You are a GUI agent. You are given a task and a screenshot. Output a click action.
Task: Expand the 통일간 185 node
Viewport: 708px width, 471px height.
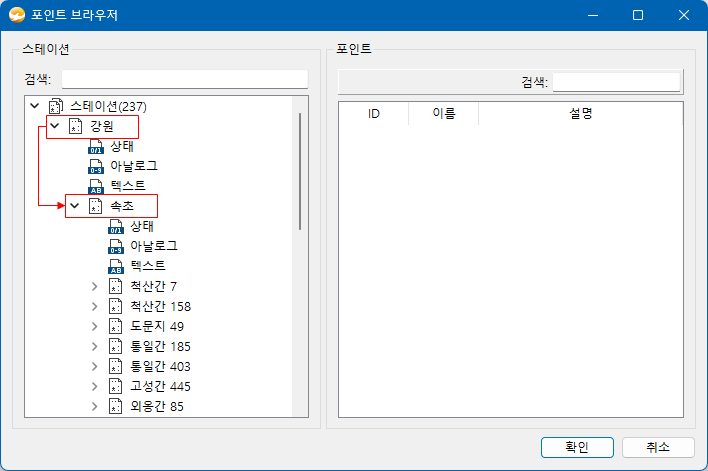(95, 346)
